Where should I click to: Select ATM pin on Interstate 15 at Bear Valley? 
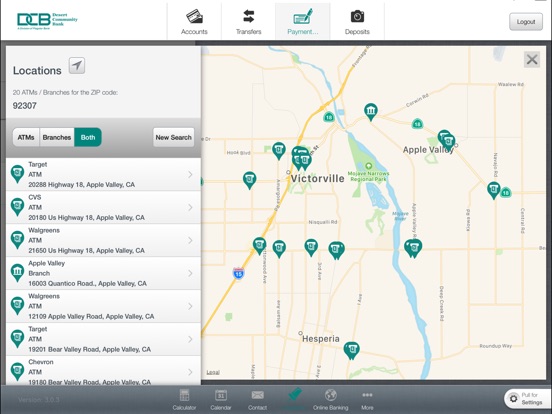[259, 246]
